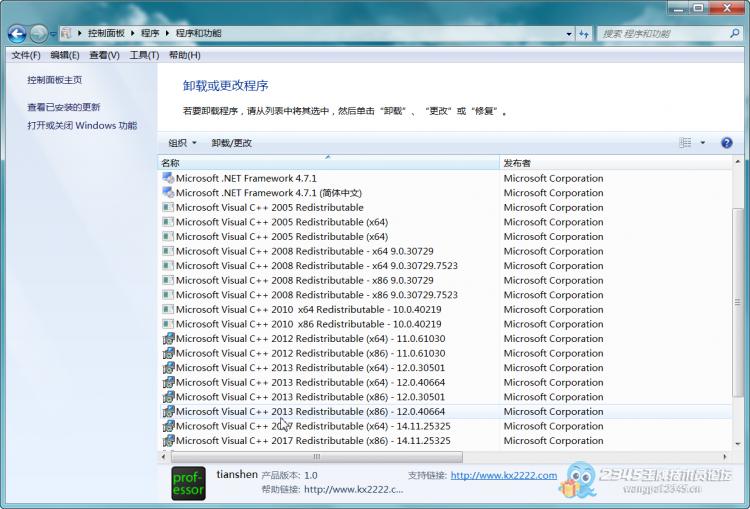Click icon of .NET Framework 4.7.1

[x=168, y=178]
